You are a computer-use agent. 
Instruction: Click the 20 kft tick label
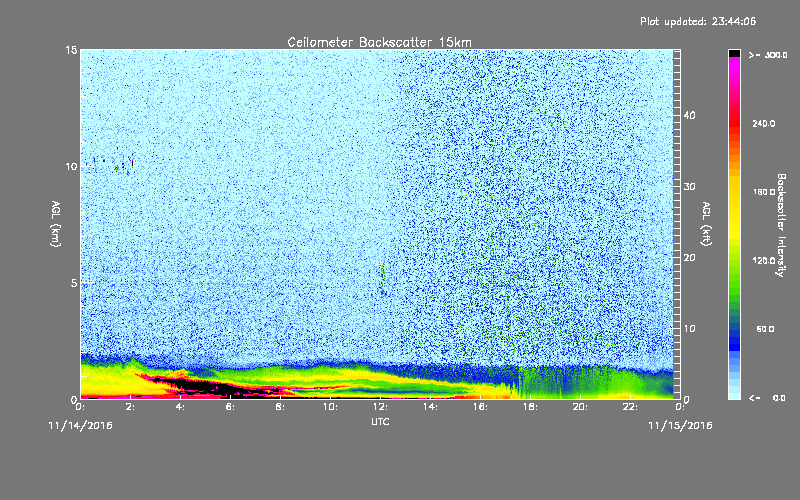coord(689,258)
